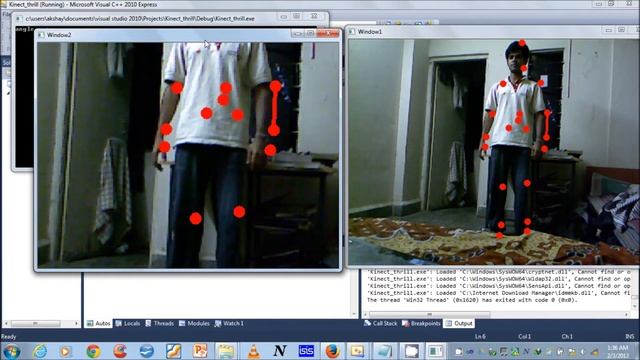
Task: Close Window2 with its red X button
Action: point(328,33)
